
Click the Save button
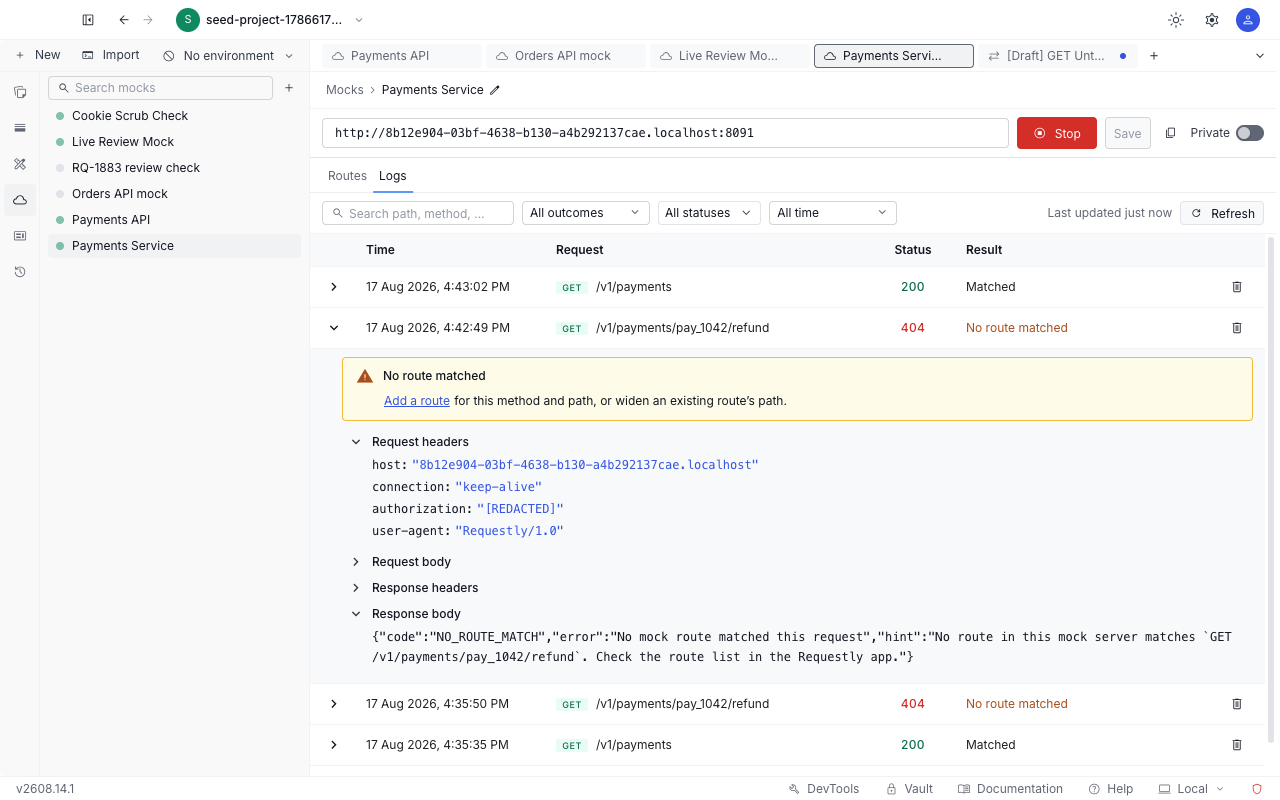pyautogui.click(x=1128, y=133)
